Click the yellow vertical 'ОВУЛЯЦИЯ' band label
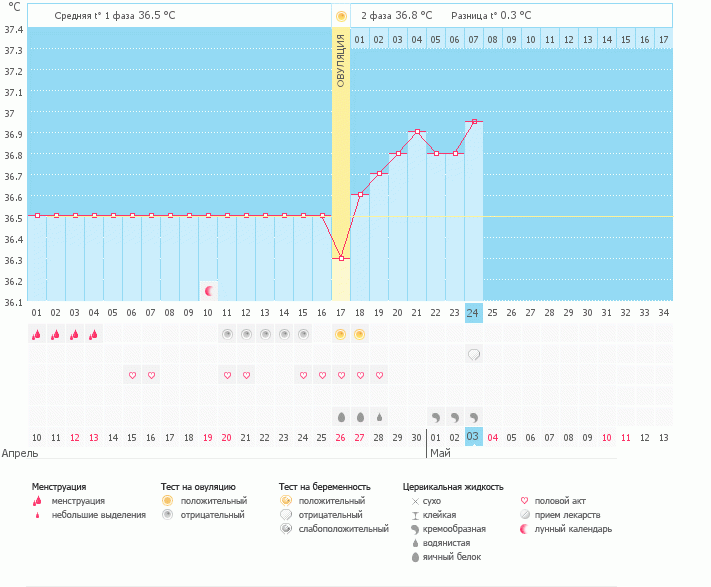Image resolution: width=711 pixels, height=587 pixels. pyautogui.click(x=341, y=60)
